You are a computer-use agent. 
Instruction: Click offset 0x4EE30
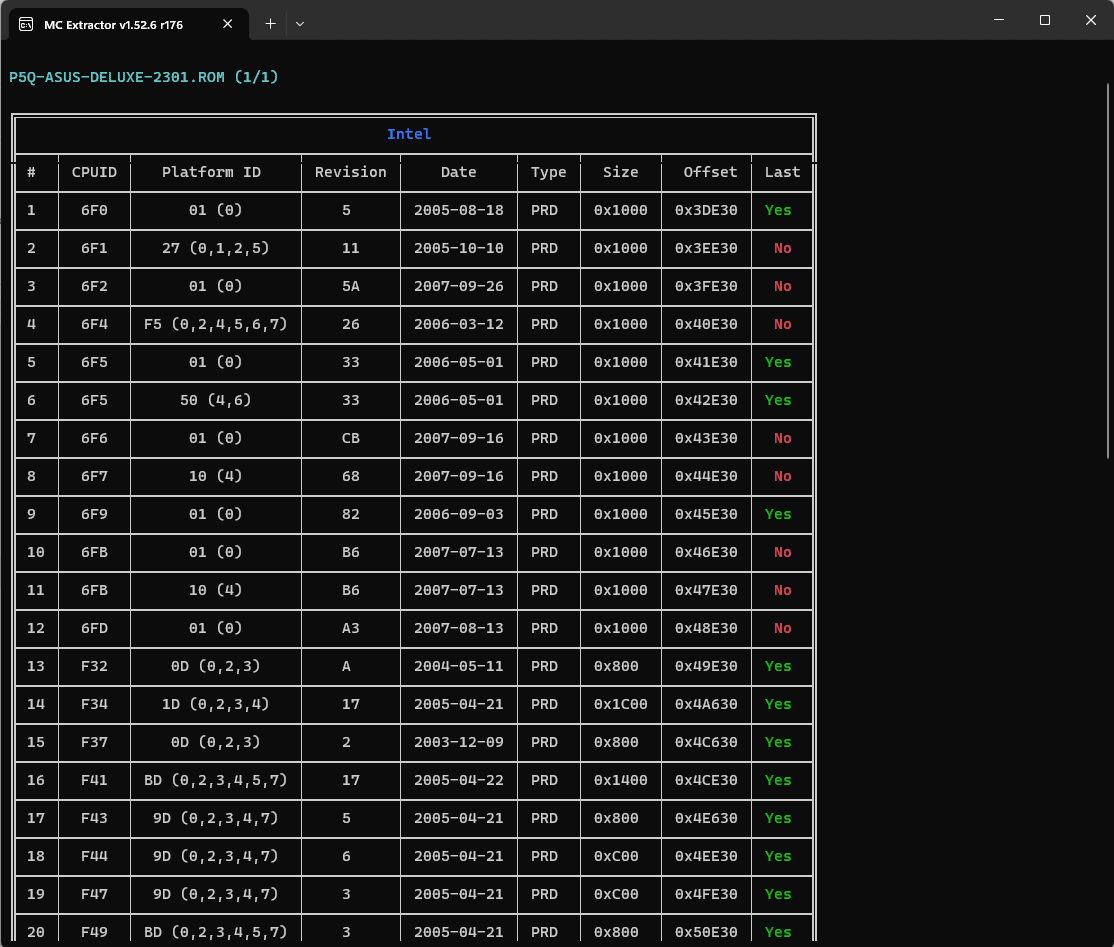[x=706, y=856]
